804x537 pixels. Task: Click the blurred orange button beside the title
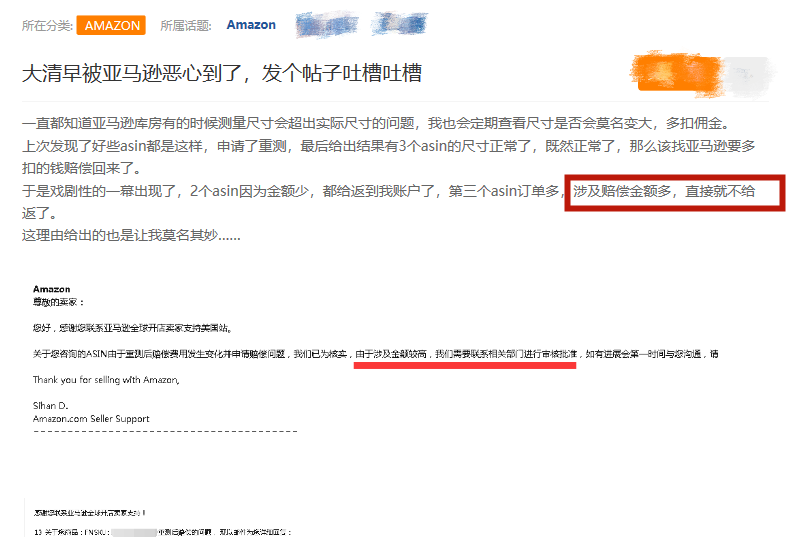pos(678,74)
